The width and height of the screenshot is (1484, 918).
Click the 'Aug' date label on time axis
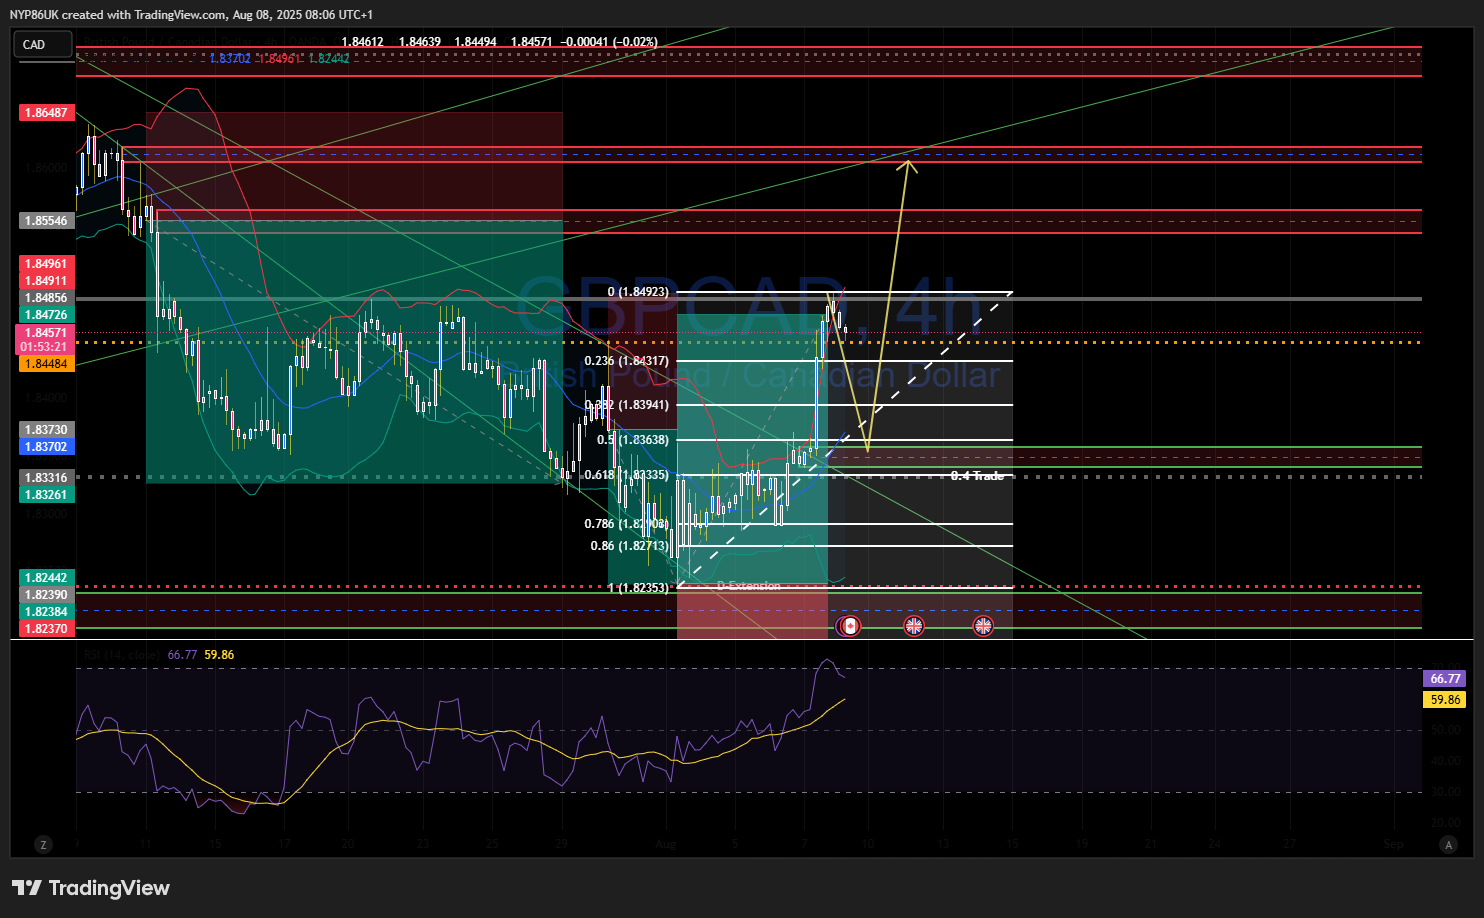click(x=666, y=845)
